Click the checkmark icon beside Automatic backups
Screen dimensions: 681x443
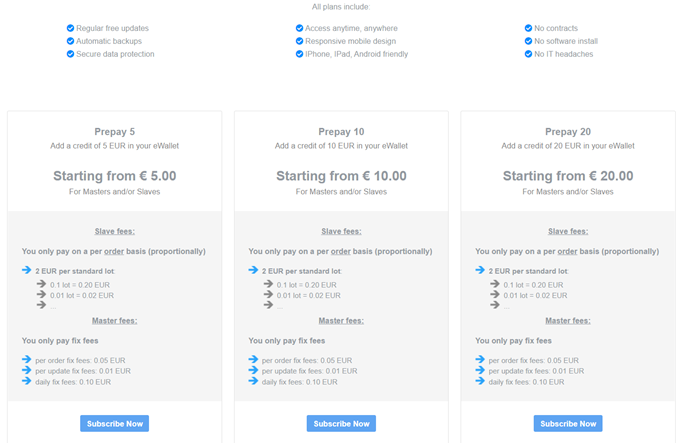70,41
